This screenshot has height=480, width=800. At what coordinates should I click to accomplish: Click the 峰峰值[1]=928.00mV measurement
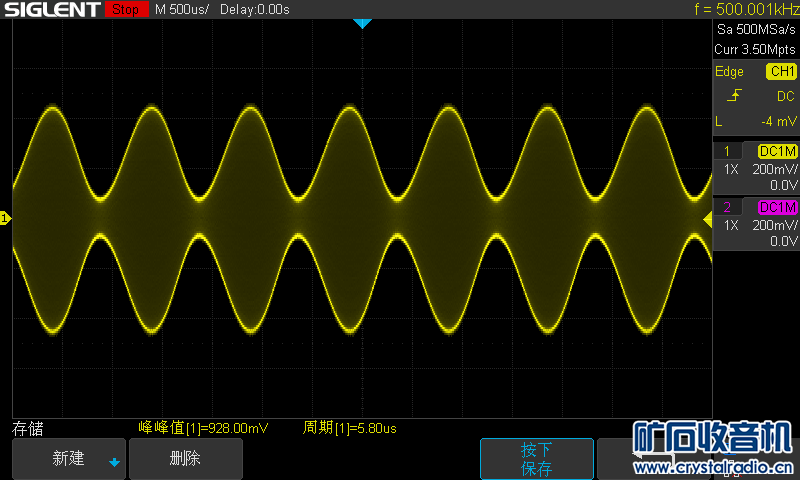coord(203,428)
